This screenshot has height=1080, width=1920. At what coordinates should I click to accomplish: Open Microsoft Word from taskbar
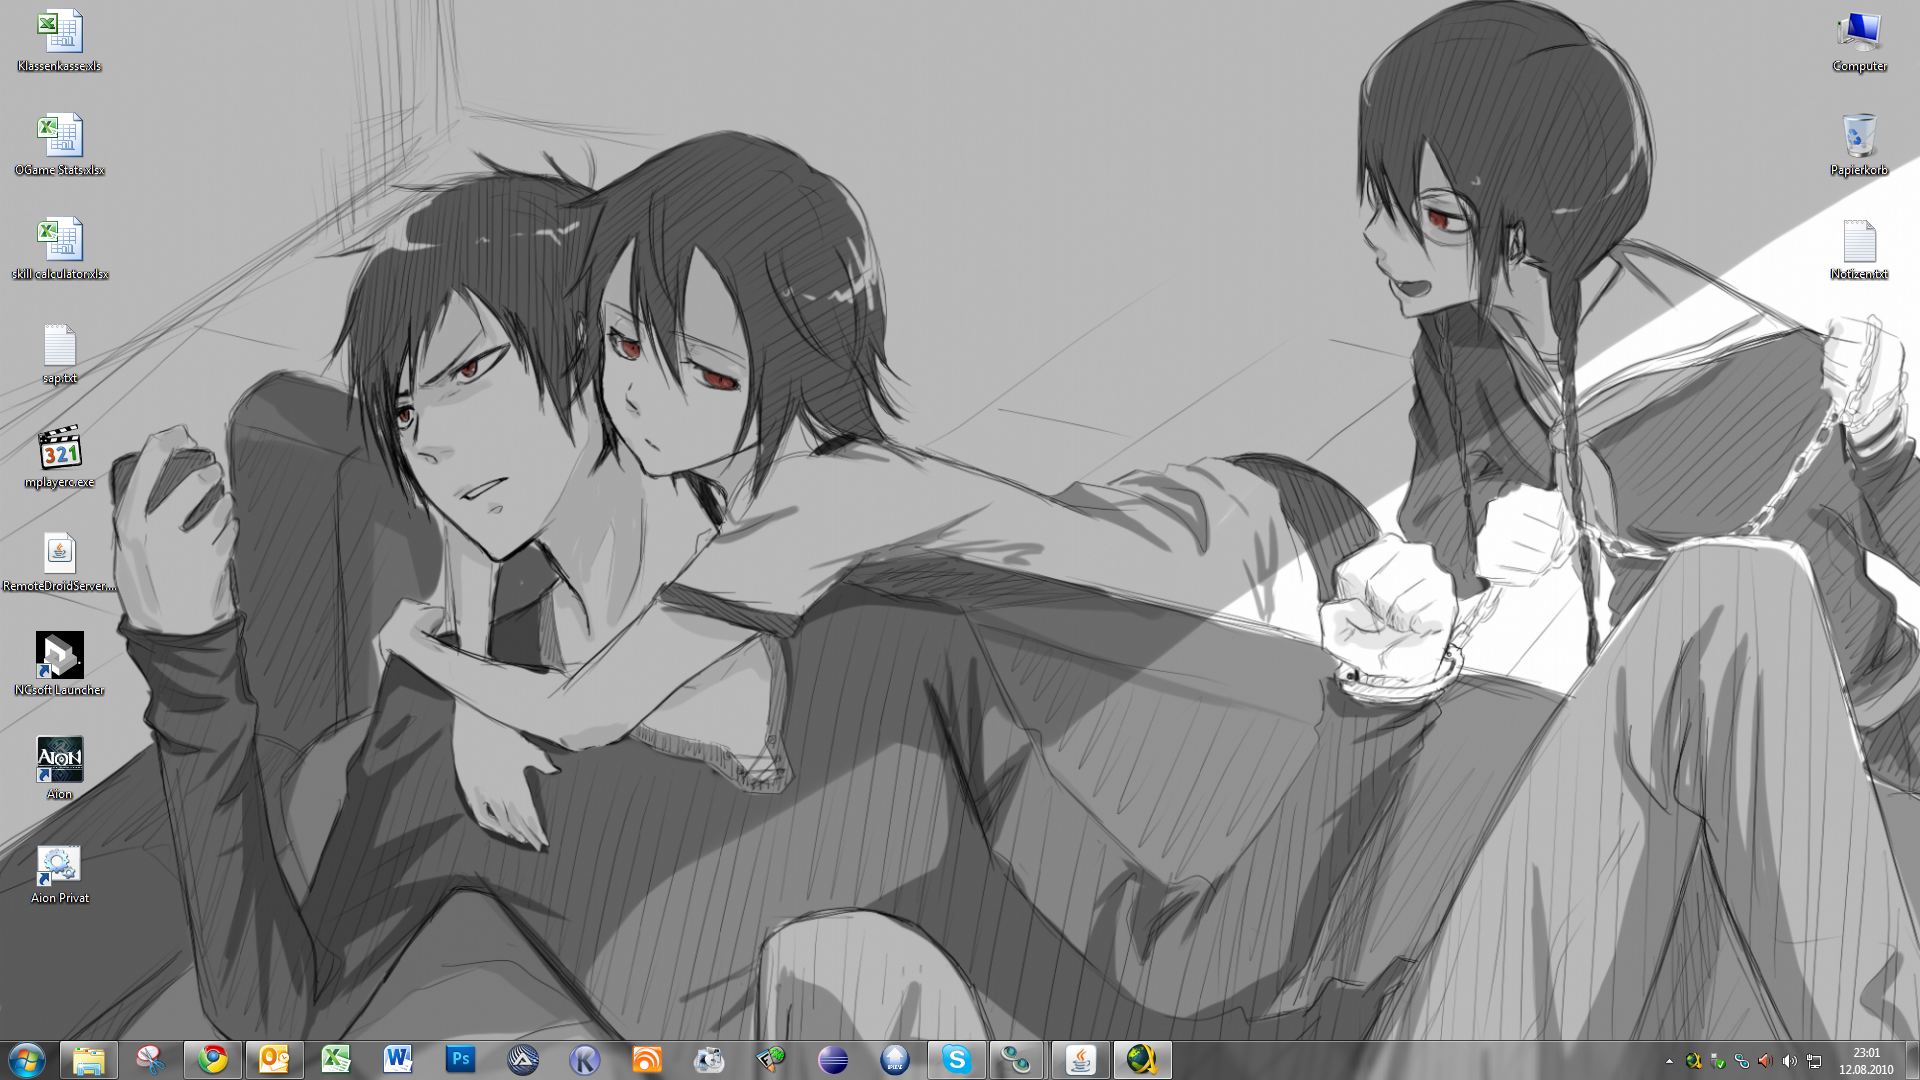pyautogui.click(x=398, y=1059)
